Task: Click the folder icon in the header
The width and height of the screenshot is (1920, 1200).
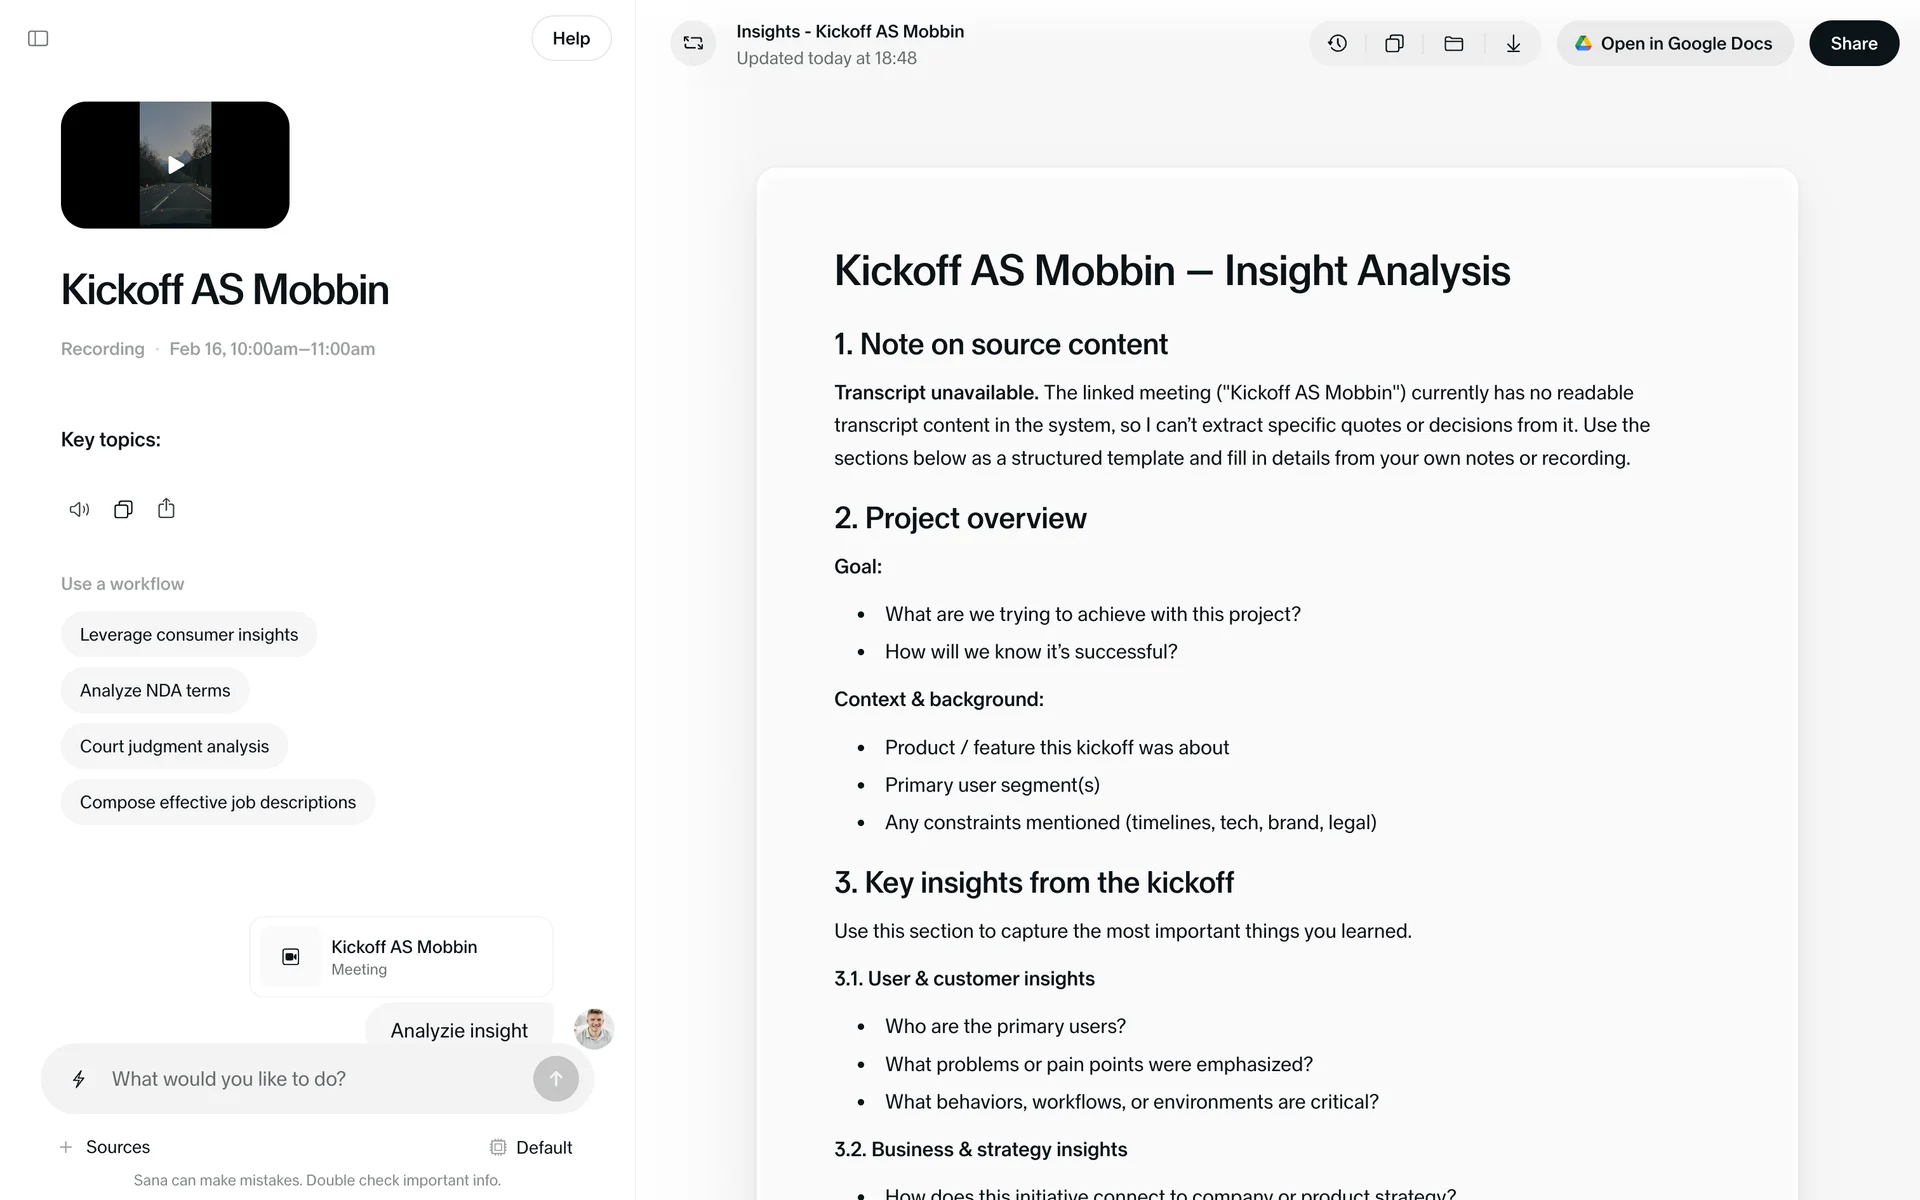Action: point(1454,43)
